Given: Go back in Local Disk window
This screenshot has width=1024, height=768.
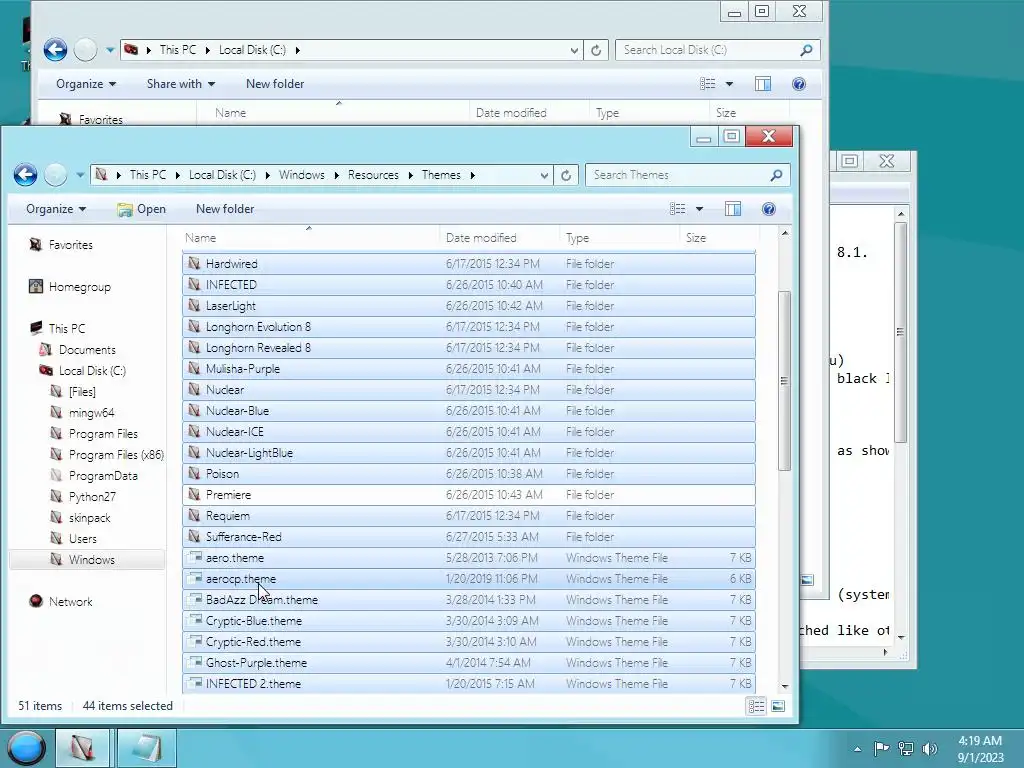Looking at the screenshot, I should [56, 50].
